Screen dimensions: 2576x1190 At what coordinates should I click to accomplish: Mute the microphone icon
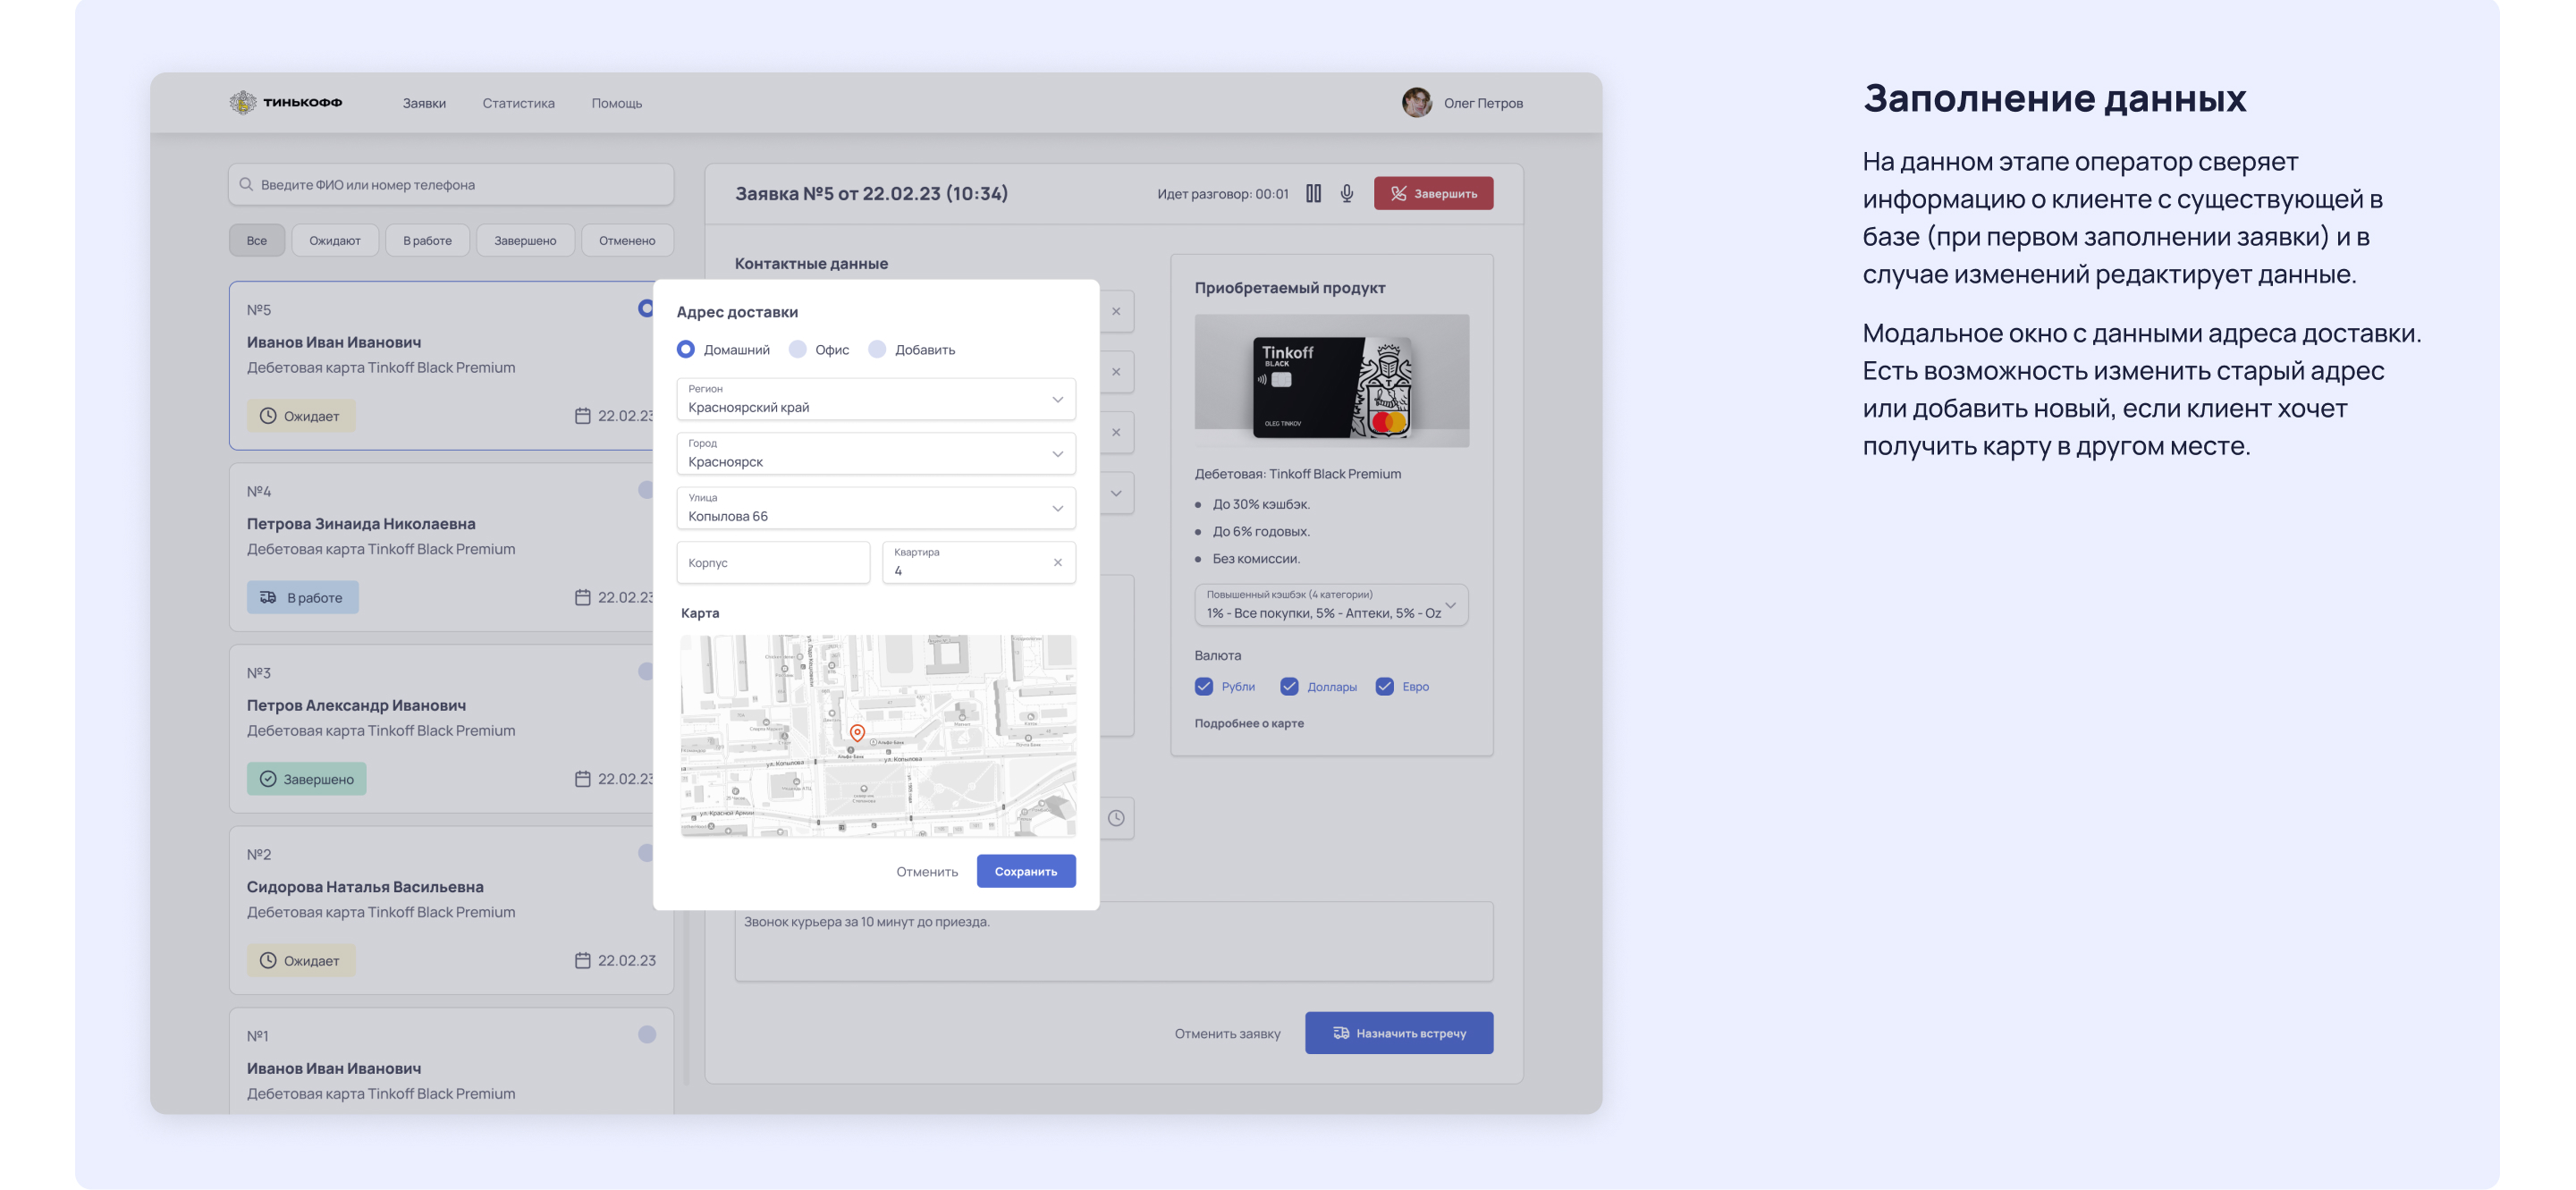[1347, 193]
